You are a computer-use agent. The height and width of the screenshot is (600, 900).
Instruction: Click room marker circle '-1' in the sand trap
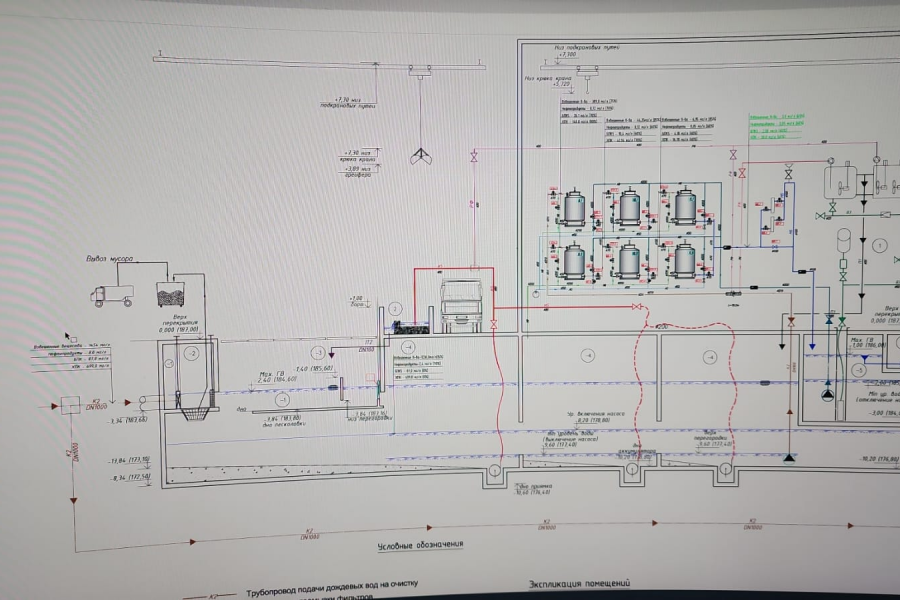(x=282, y=399)
